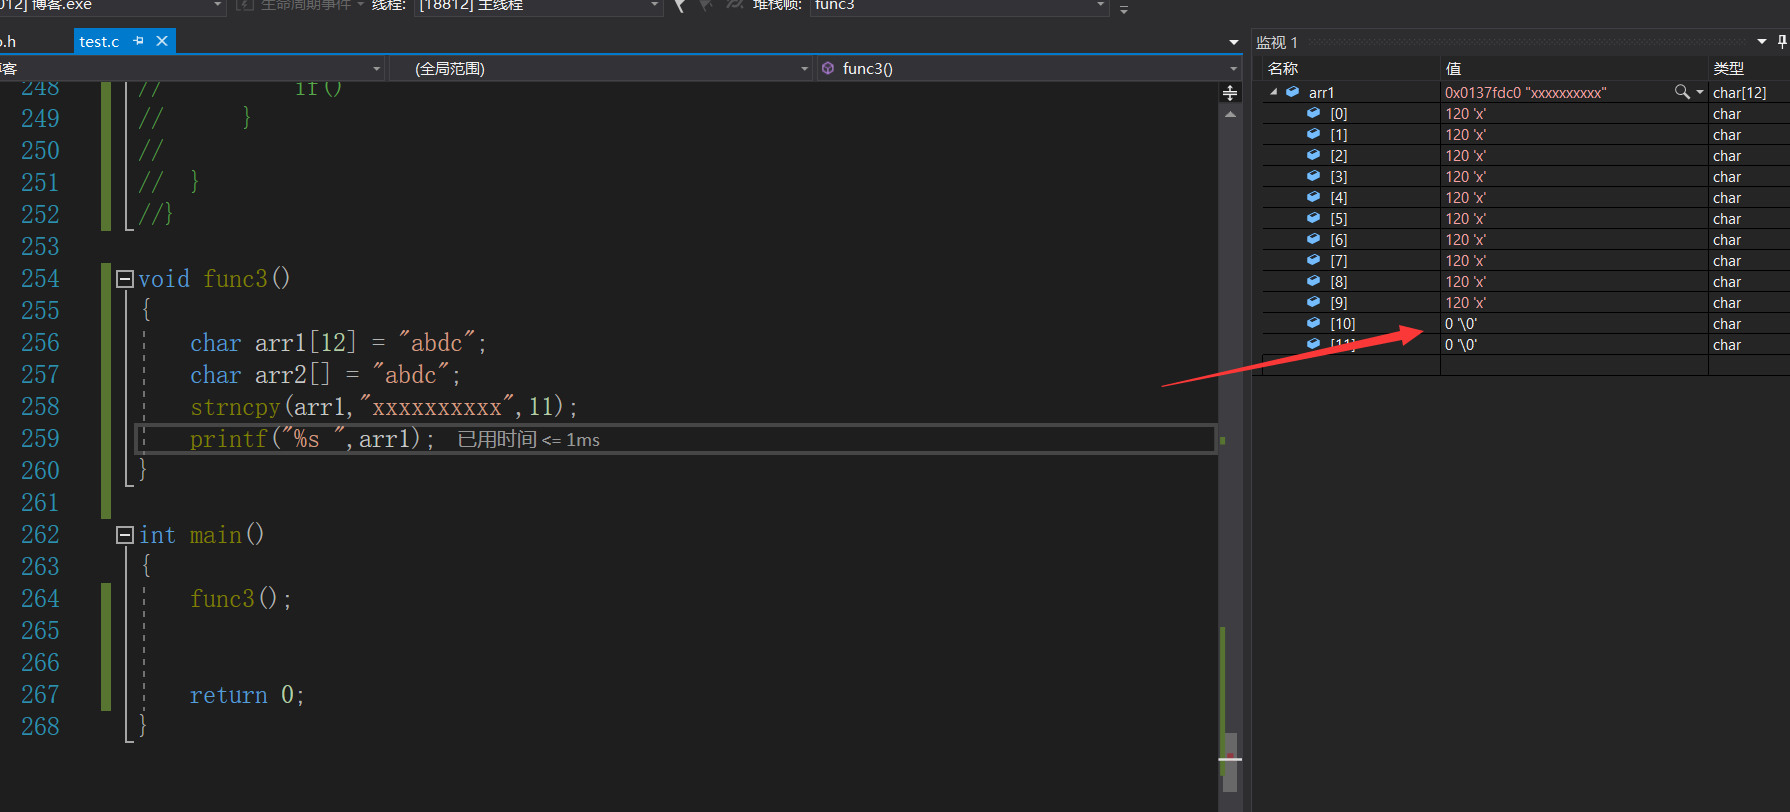
Task: Click the cube icon of element [9]
Action: pos(1313,302)
